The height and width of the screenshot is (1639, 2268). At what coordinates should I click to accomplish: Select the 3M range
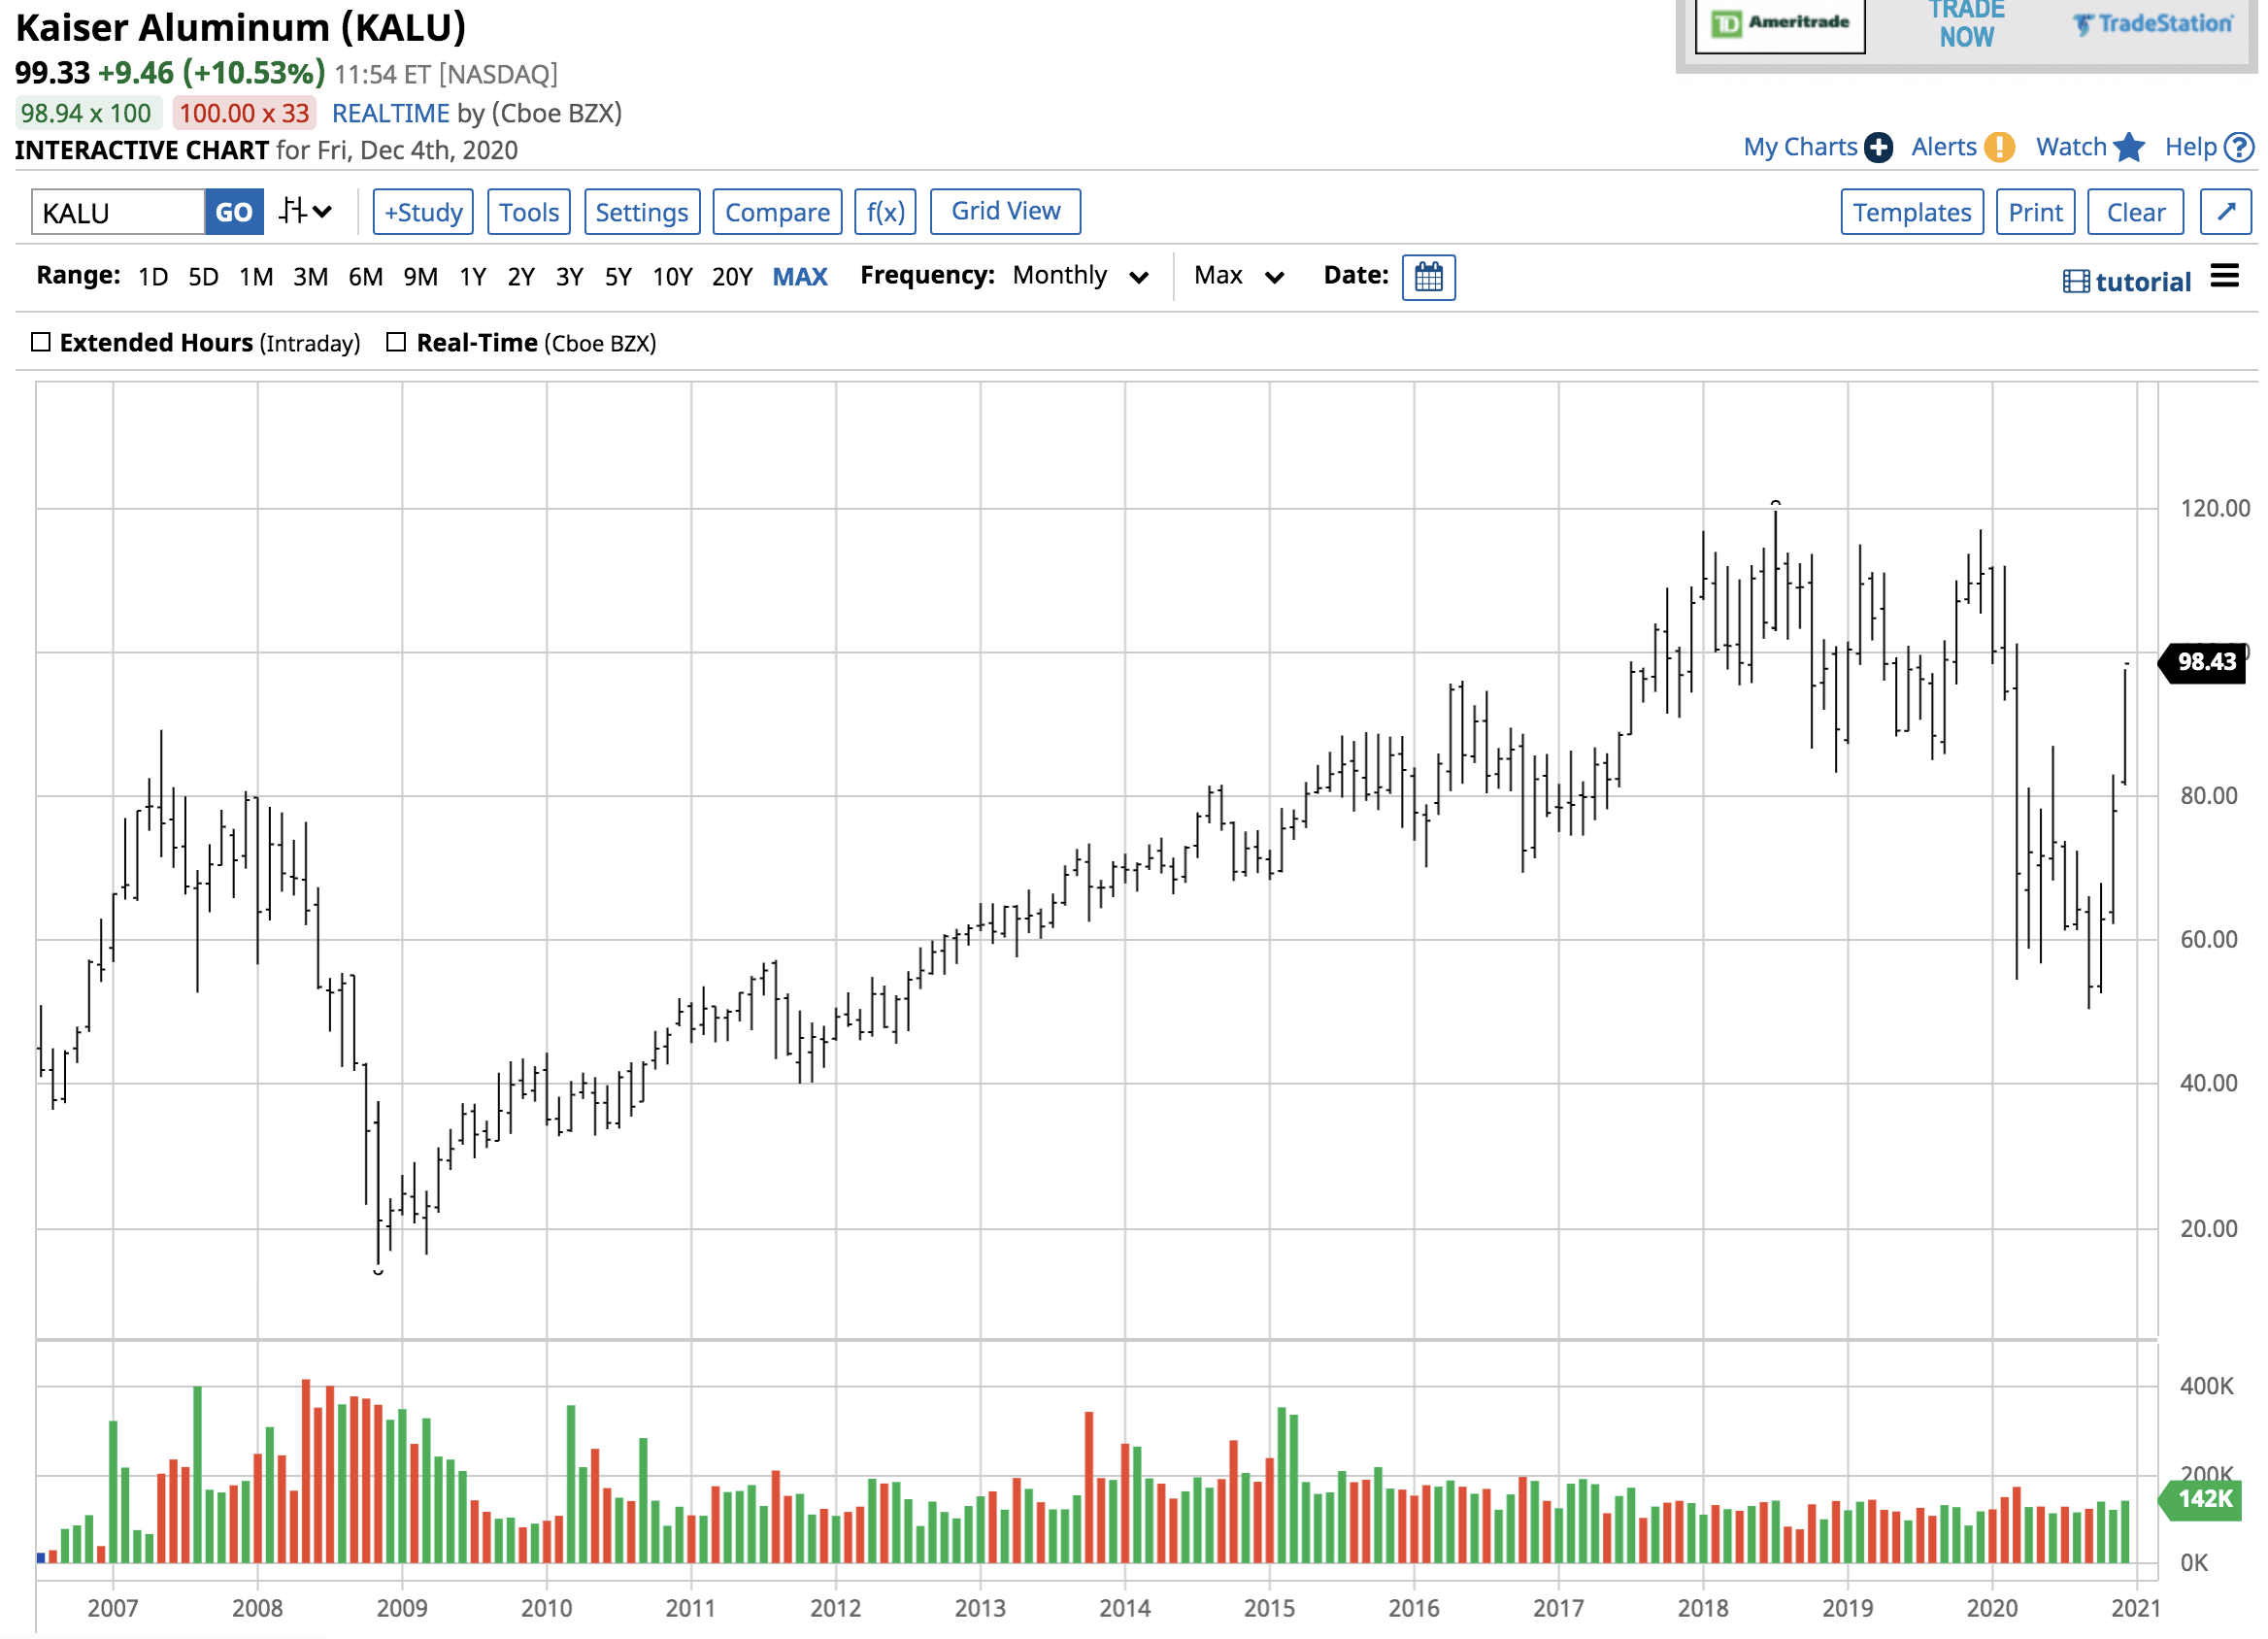pyautogui.click(x=310, y=276)
